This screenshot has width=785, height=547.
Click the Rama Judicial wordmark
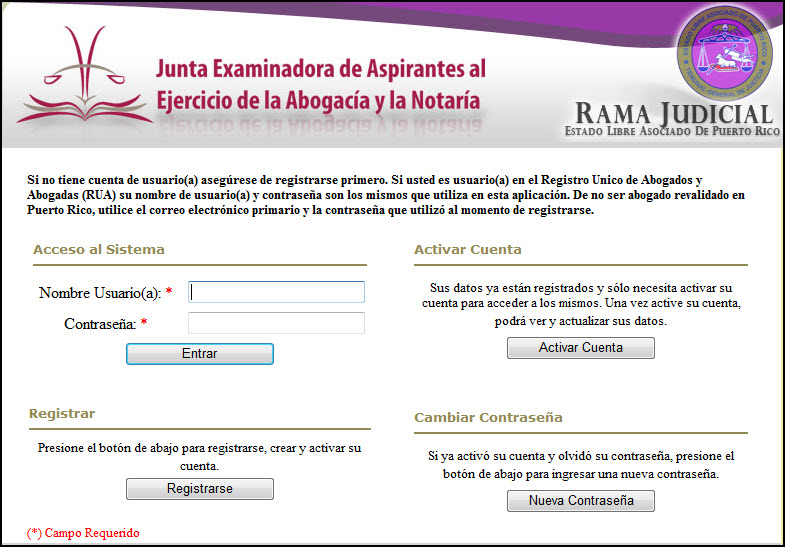point(675,114)
